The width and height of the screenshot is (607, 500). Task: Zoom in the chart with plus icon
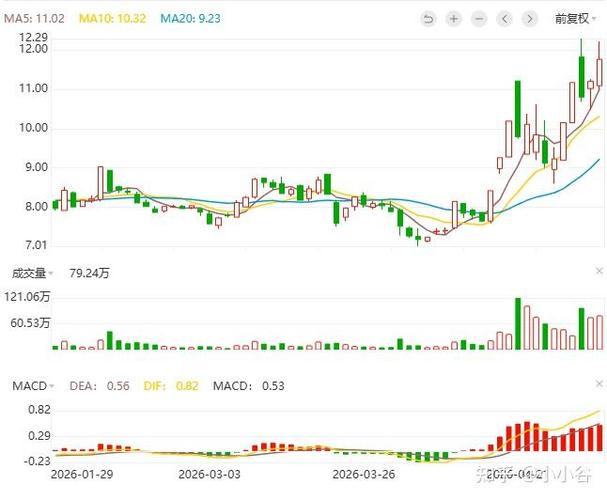tap(453, 19)
